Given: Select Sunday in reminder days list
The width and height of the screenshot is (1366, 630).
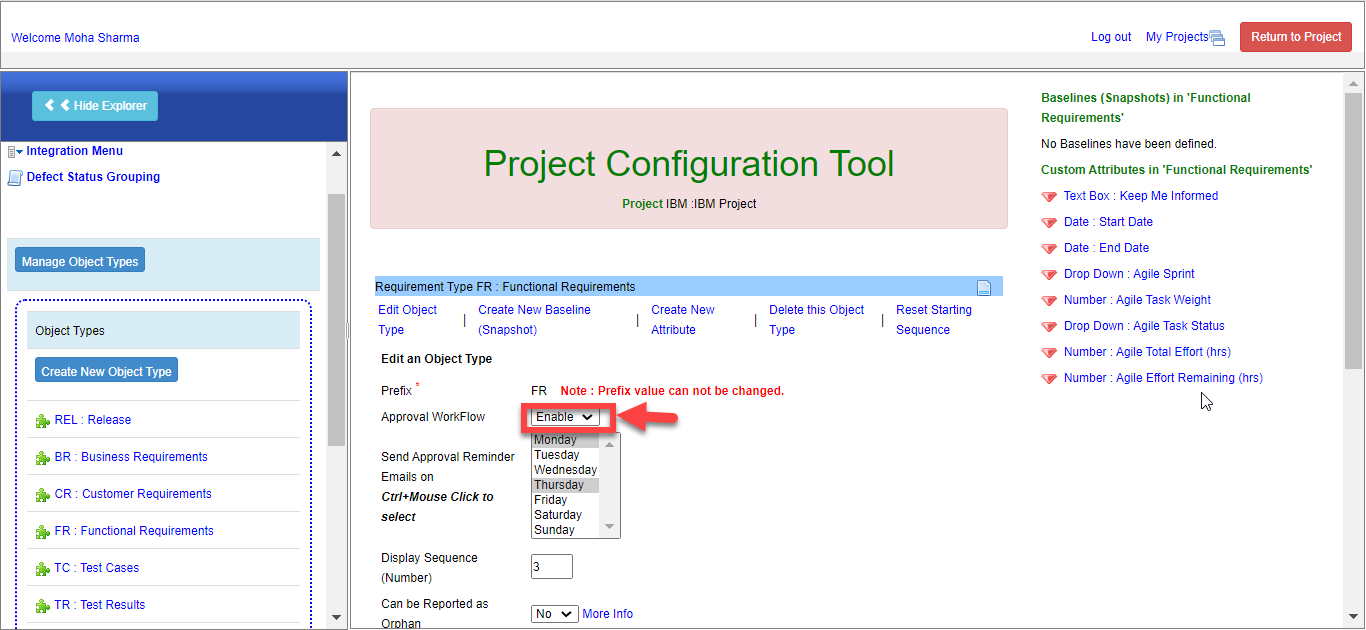Looking at the screenshot, I should tap(566, 530).
